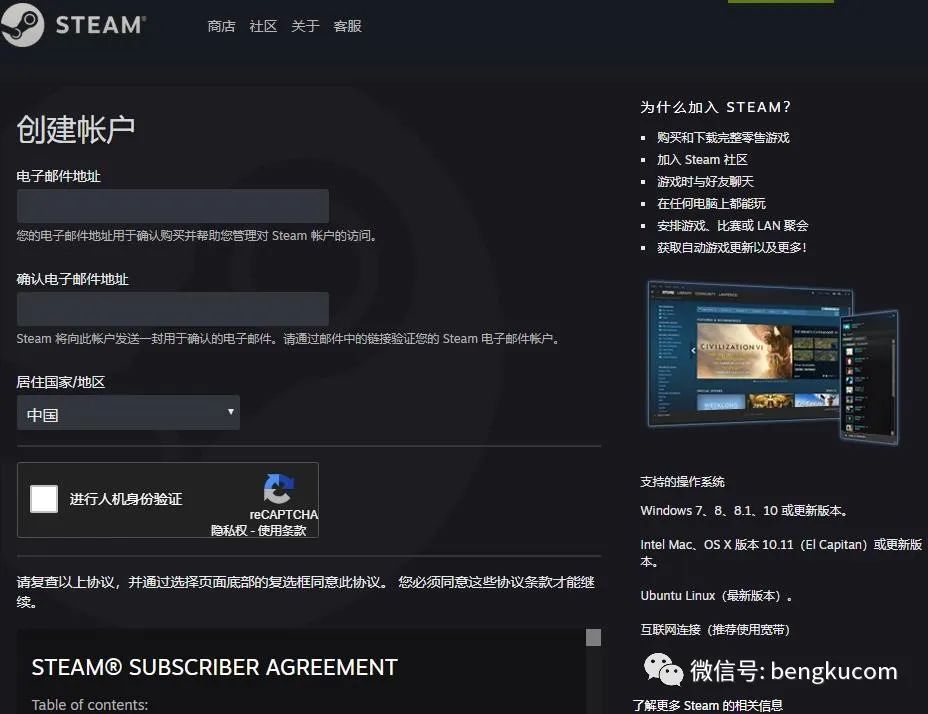Click the 在任何电脑上都能玩 list item
The width and height of the screenshot is (928, 714).
point(711,203)
